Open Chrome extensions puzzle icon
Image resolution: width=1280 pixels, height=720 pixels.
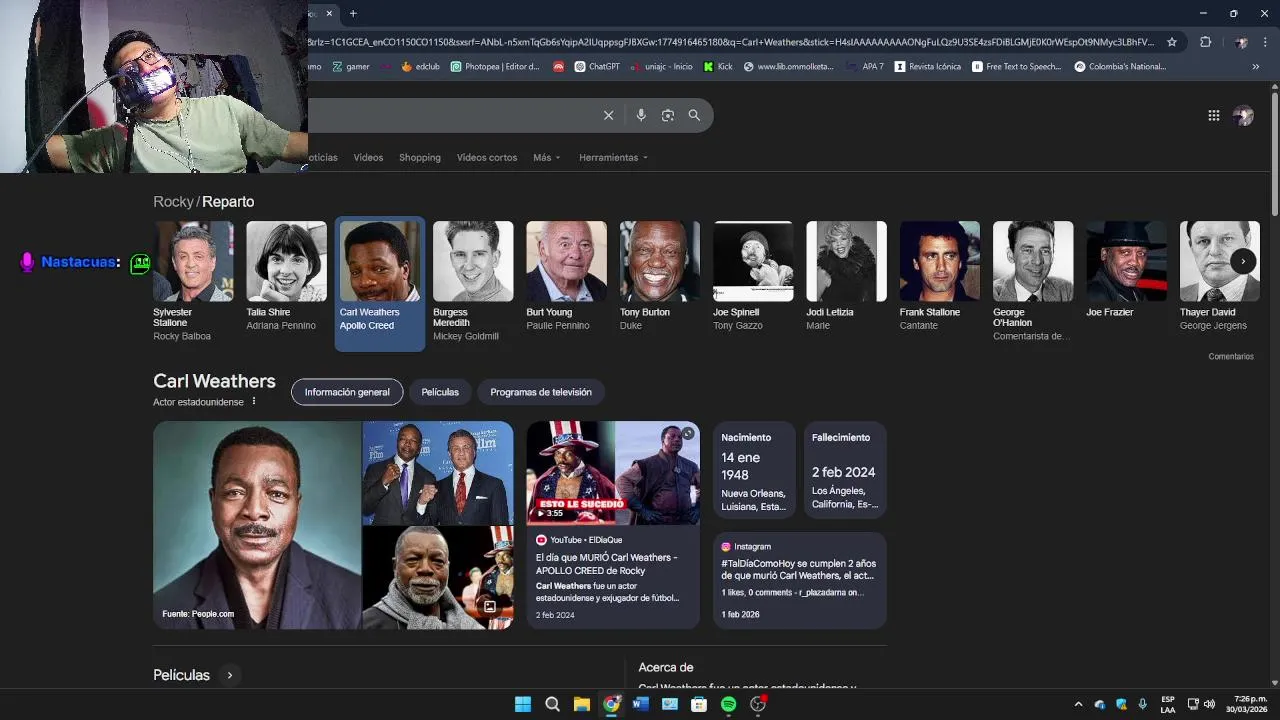pos(1205,42)
